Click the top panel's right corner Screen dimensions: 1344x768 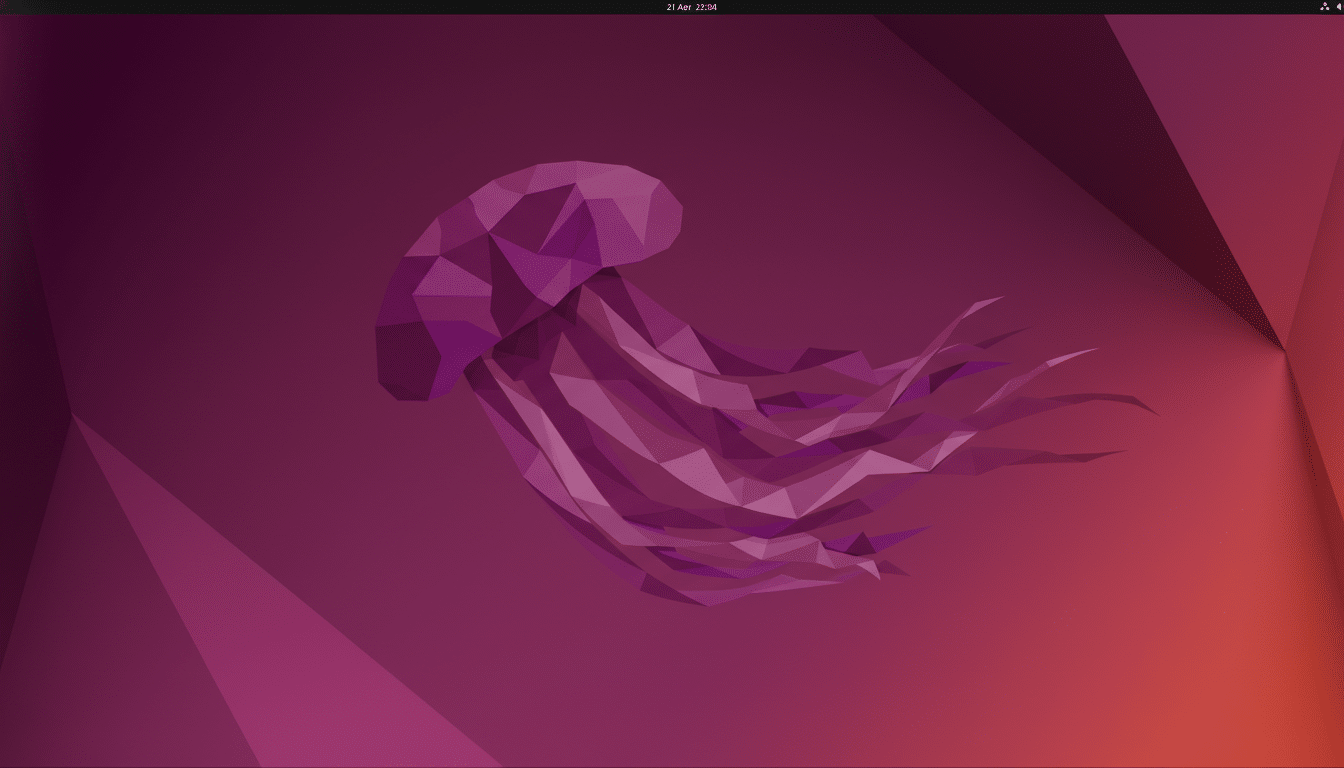[x=1336, y=8]
